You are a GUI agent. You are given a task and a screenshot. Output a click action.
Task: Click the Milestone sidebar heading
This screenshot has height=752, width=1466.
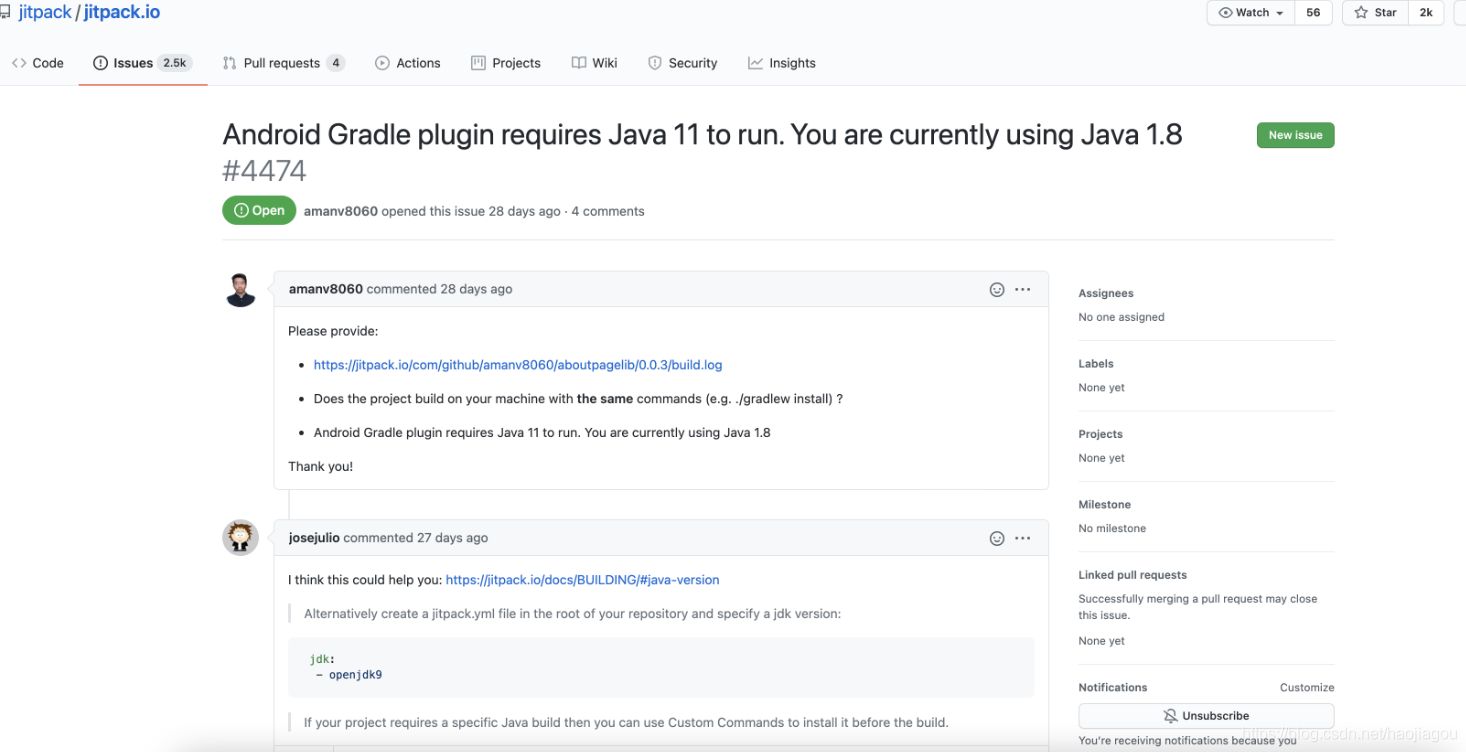1105,505
